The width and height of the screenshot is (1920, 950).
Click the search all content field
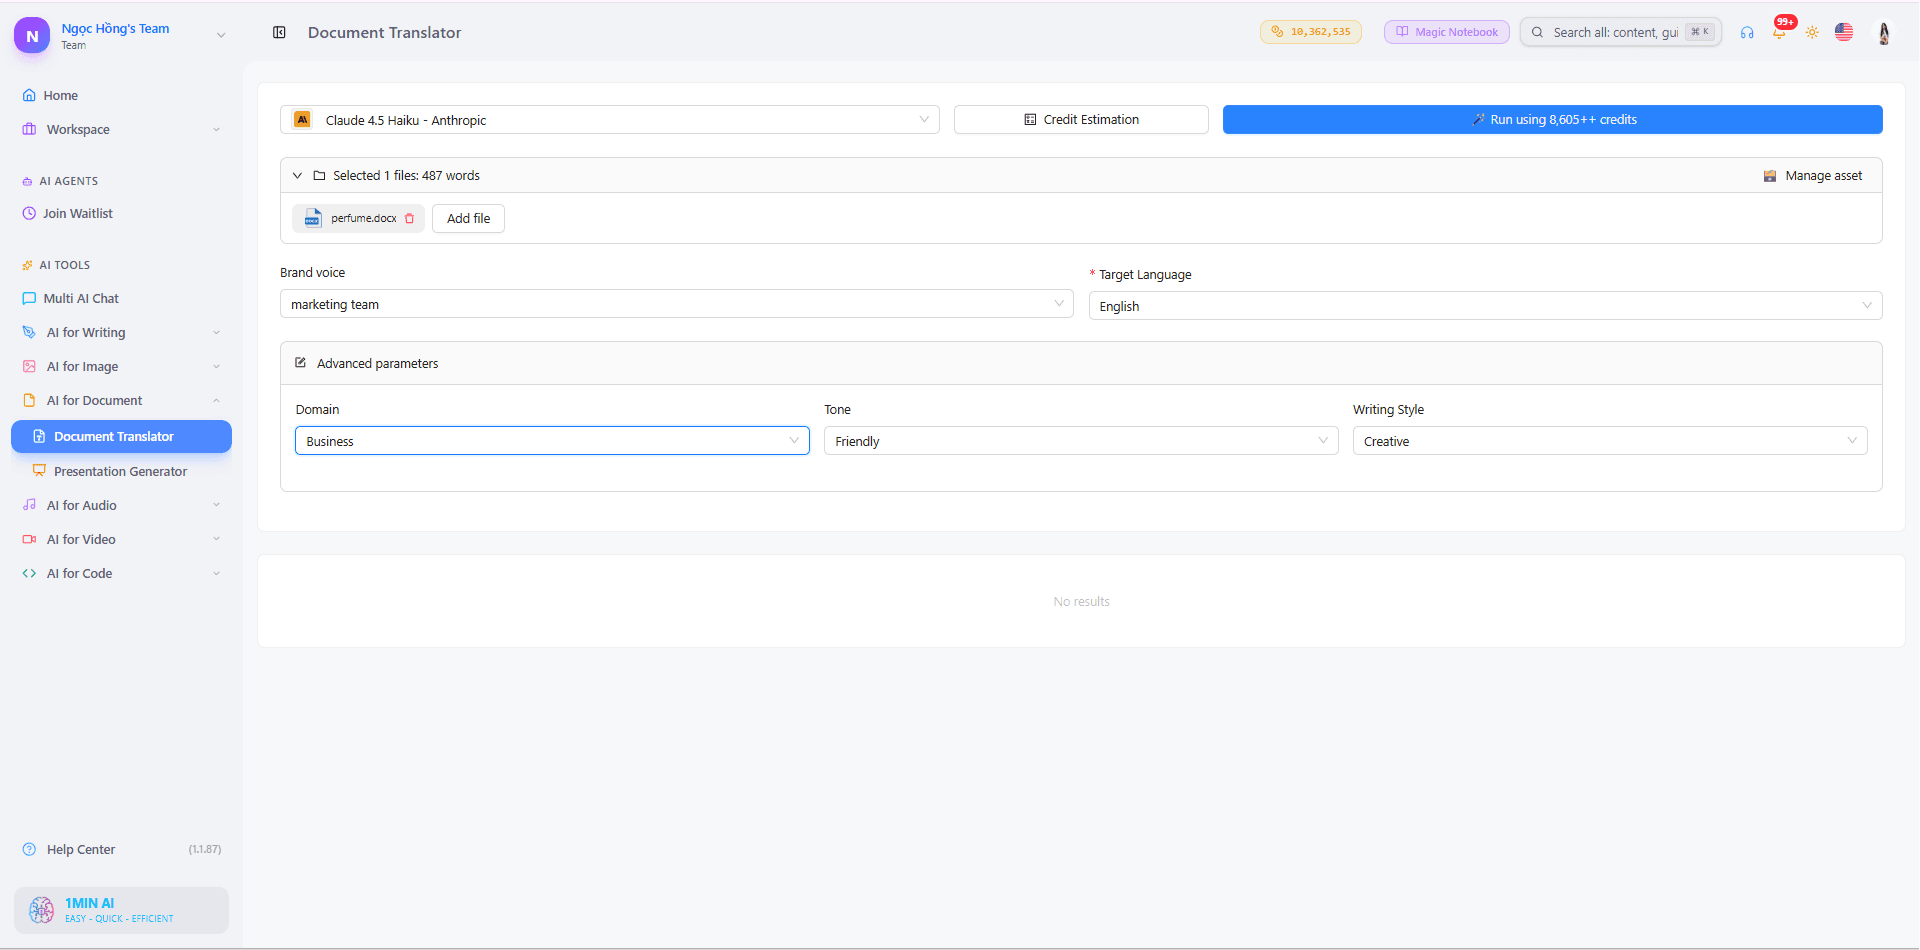click(x=1620, y=32)
